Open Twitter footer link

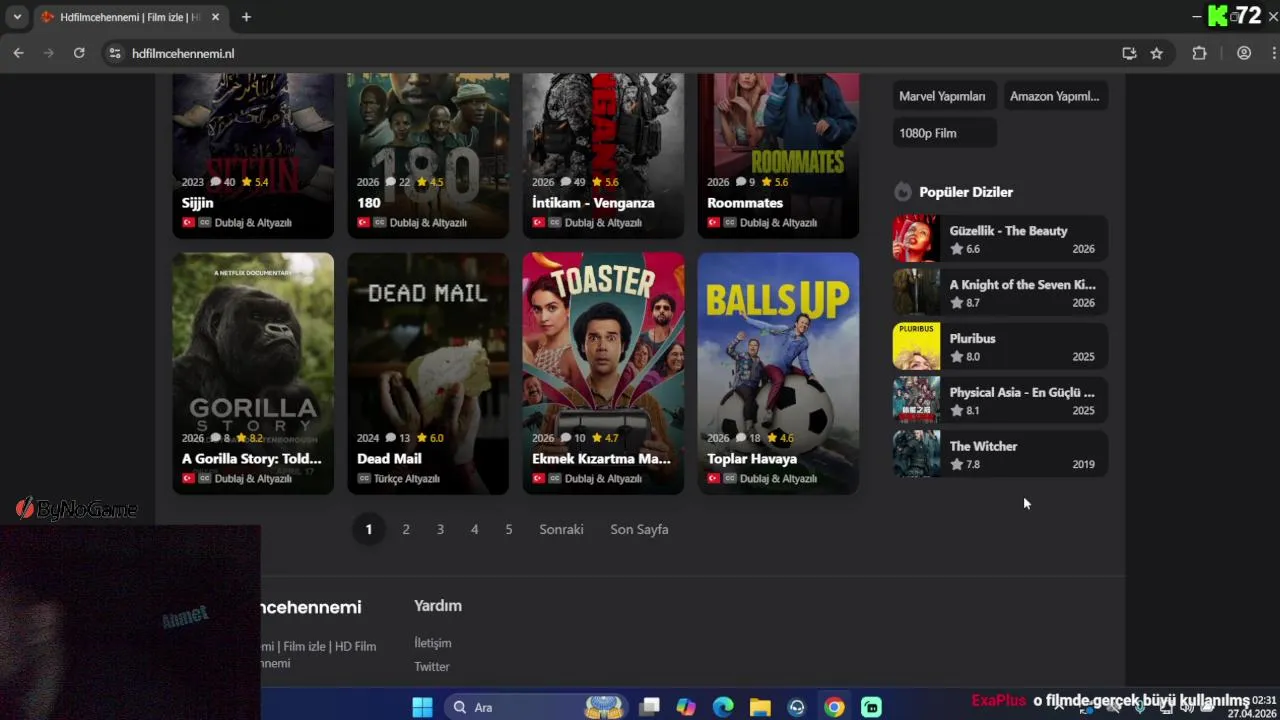click(x=432, y=667)
